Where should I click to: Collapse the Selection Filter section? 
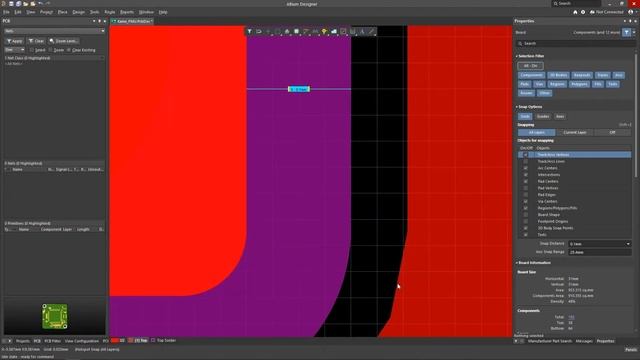[517, 56]
